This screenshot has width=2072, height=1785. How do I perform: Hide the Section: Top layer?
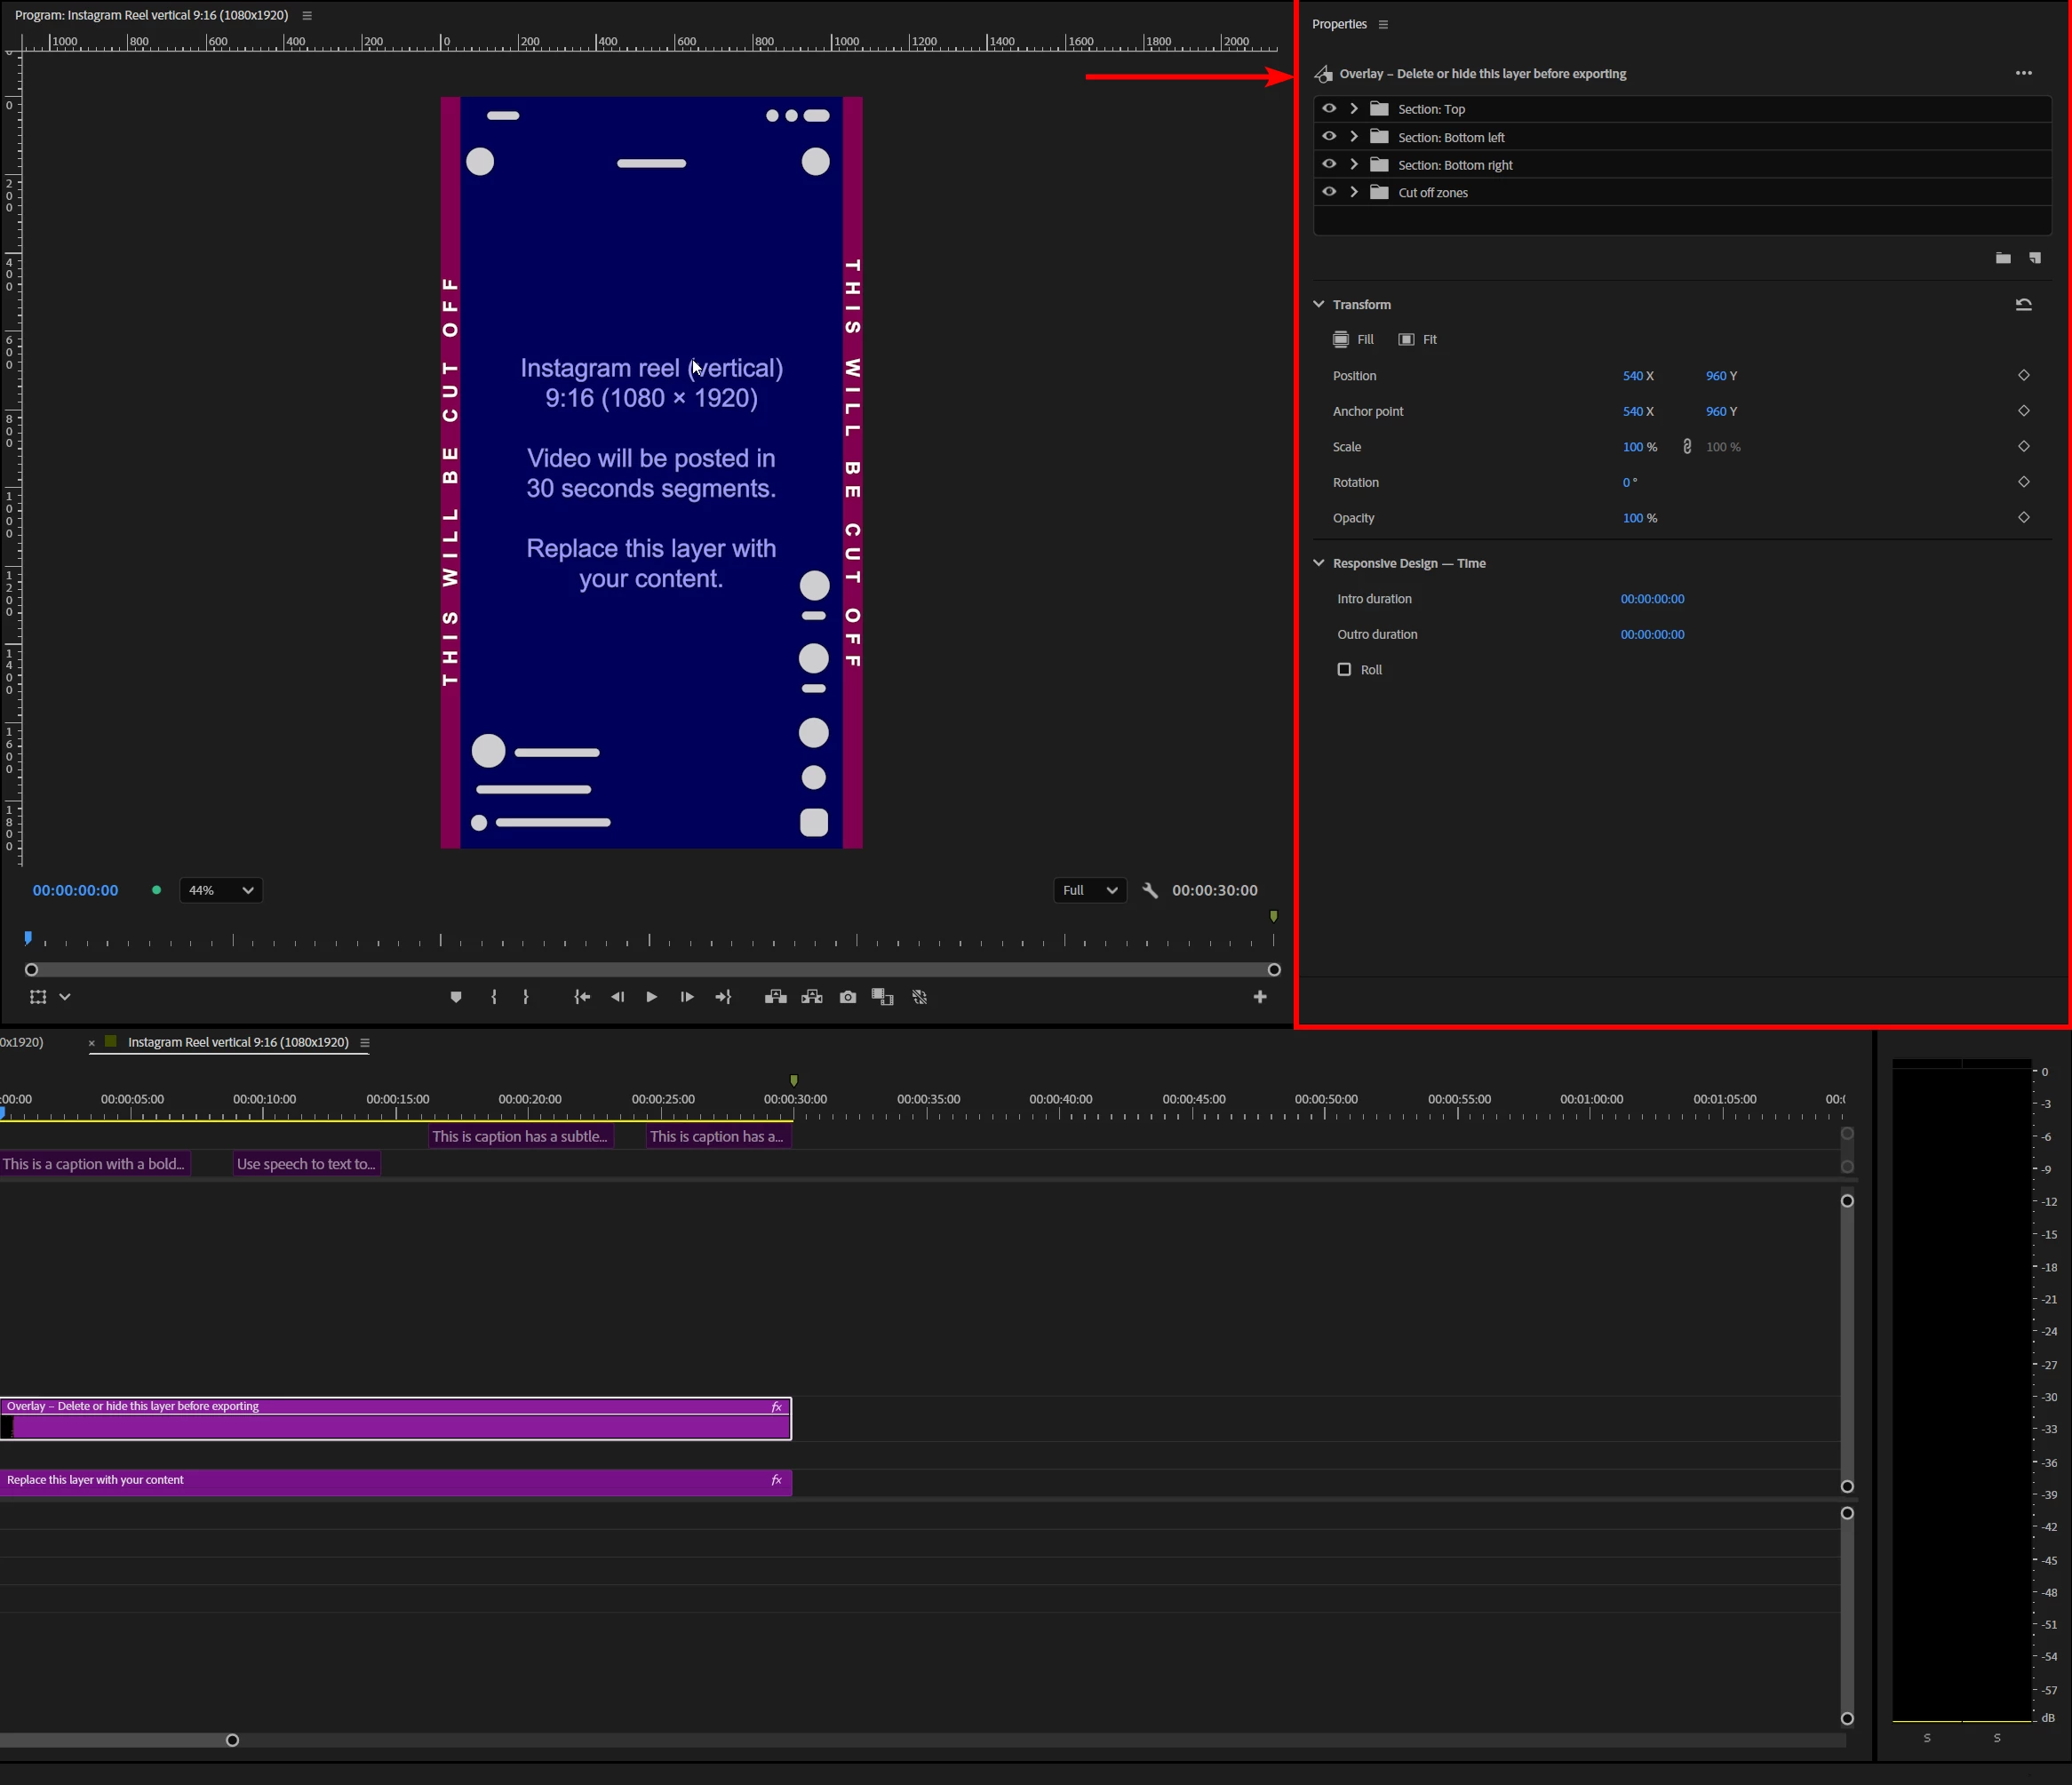tap(1329, 108)
